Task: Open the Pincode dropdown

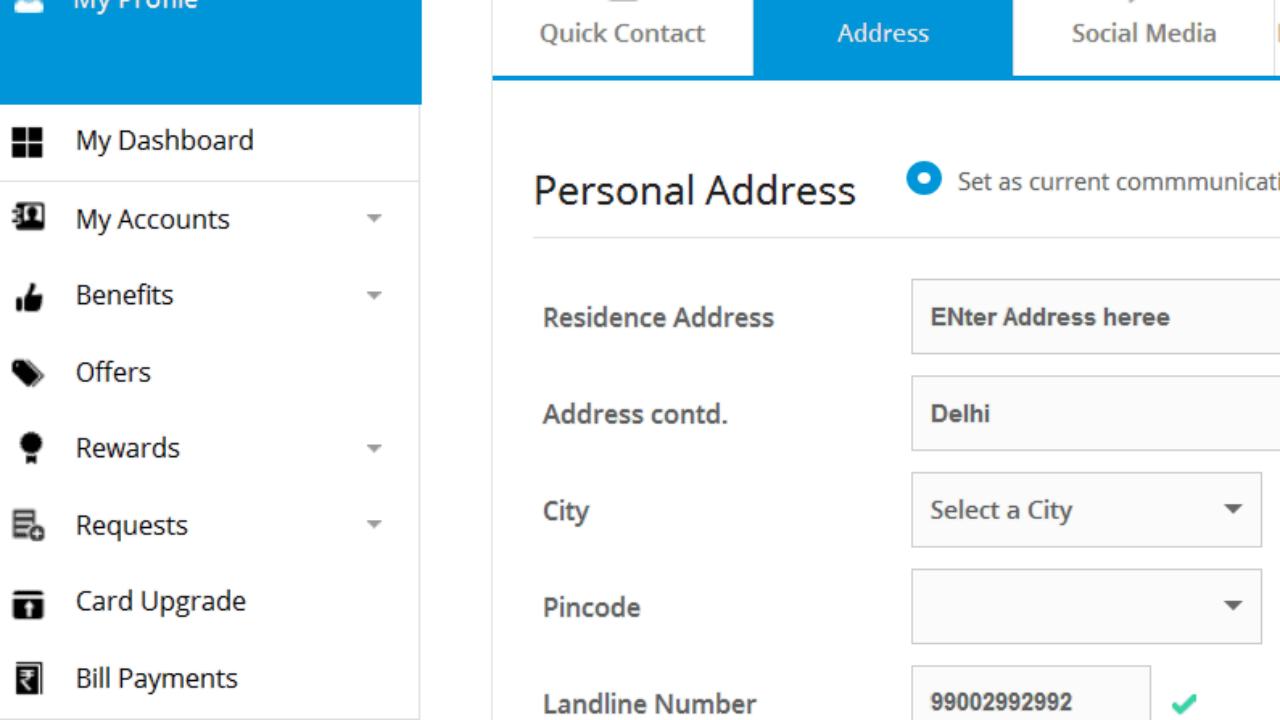Action: [1086, 607]
